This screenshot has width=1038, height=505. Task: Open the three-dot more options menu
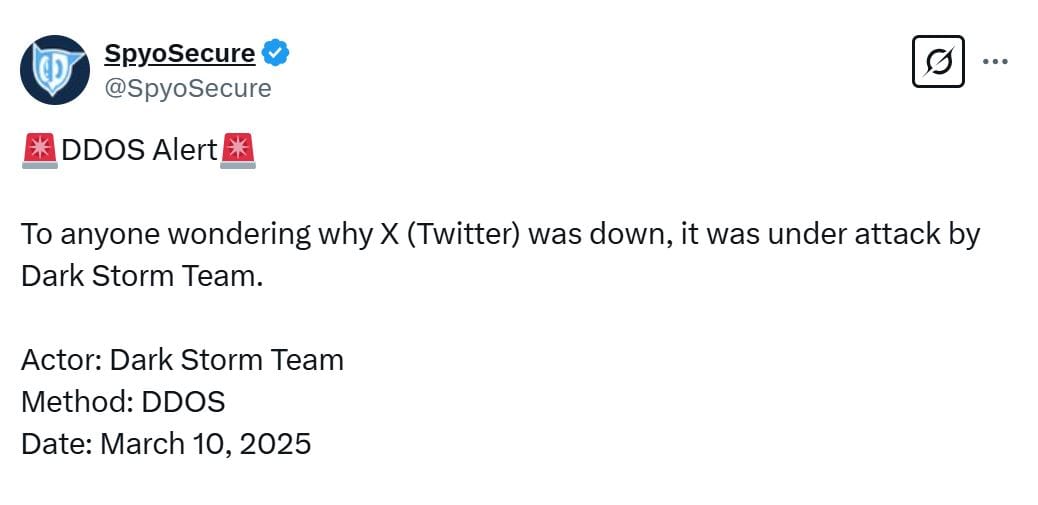[995, 62]
